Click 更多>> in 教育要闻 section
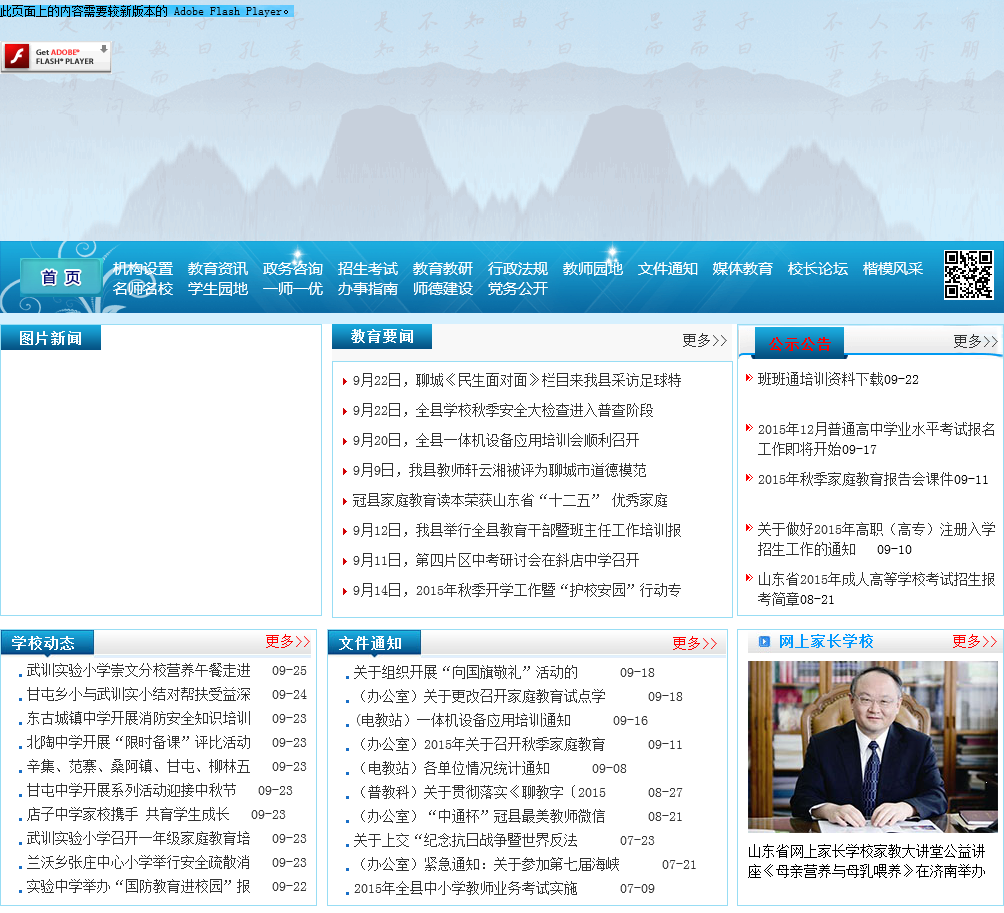Image resolution: width=1004 pixels, height=913 pixels. (704, 340)
